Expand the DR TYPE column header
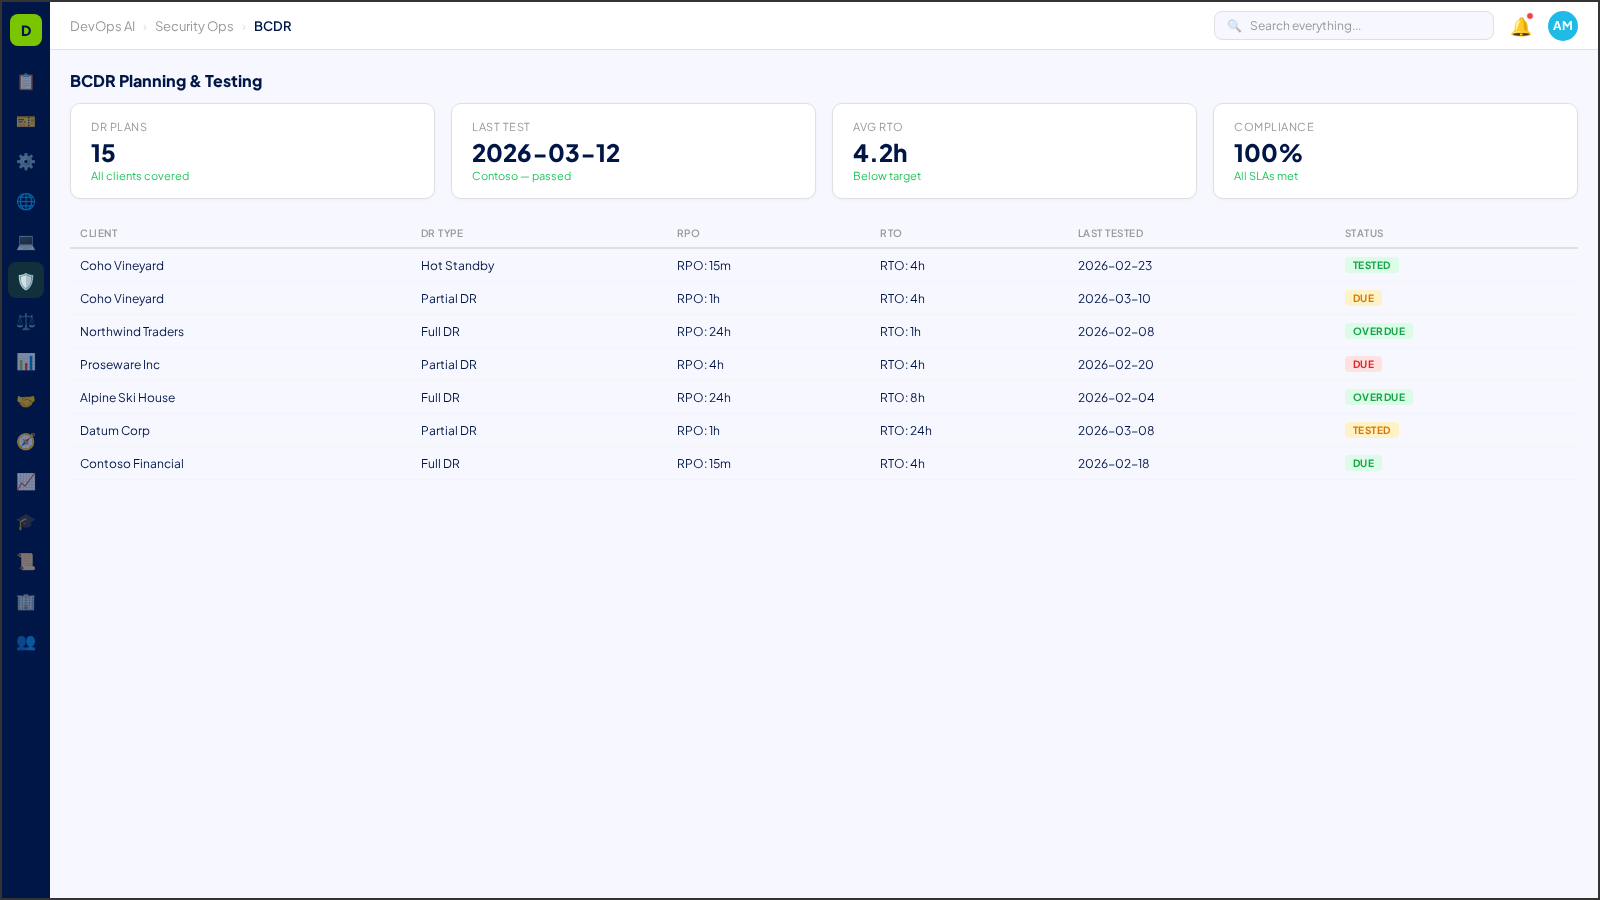This screenshot has height=900, width=1600. [x=442, y=233]
